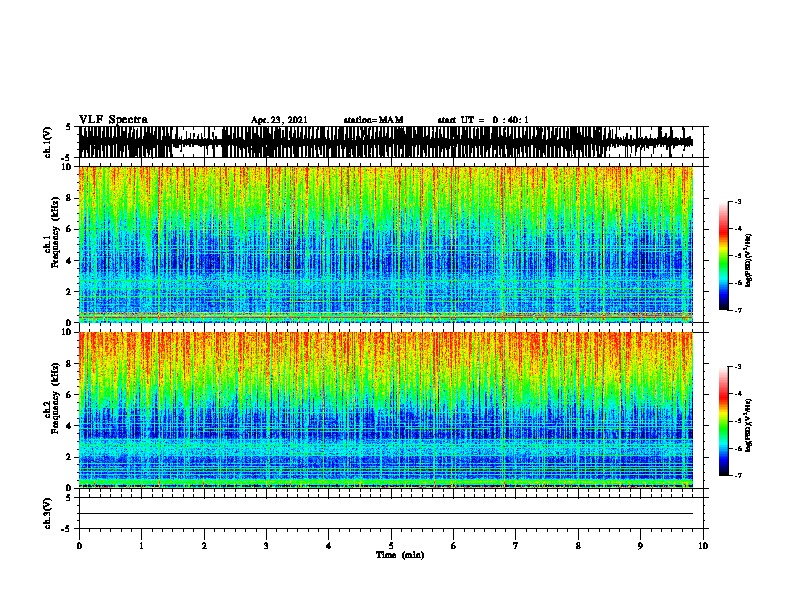Click the flat ch.3 voltage trace line

[386, 514]
